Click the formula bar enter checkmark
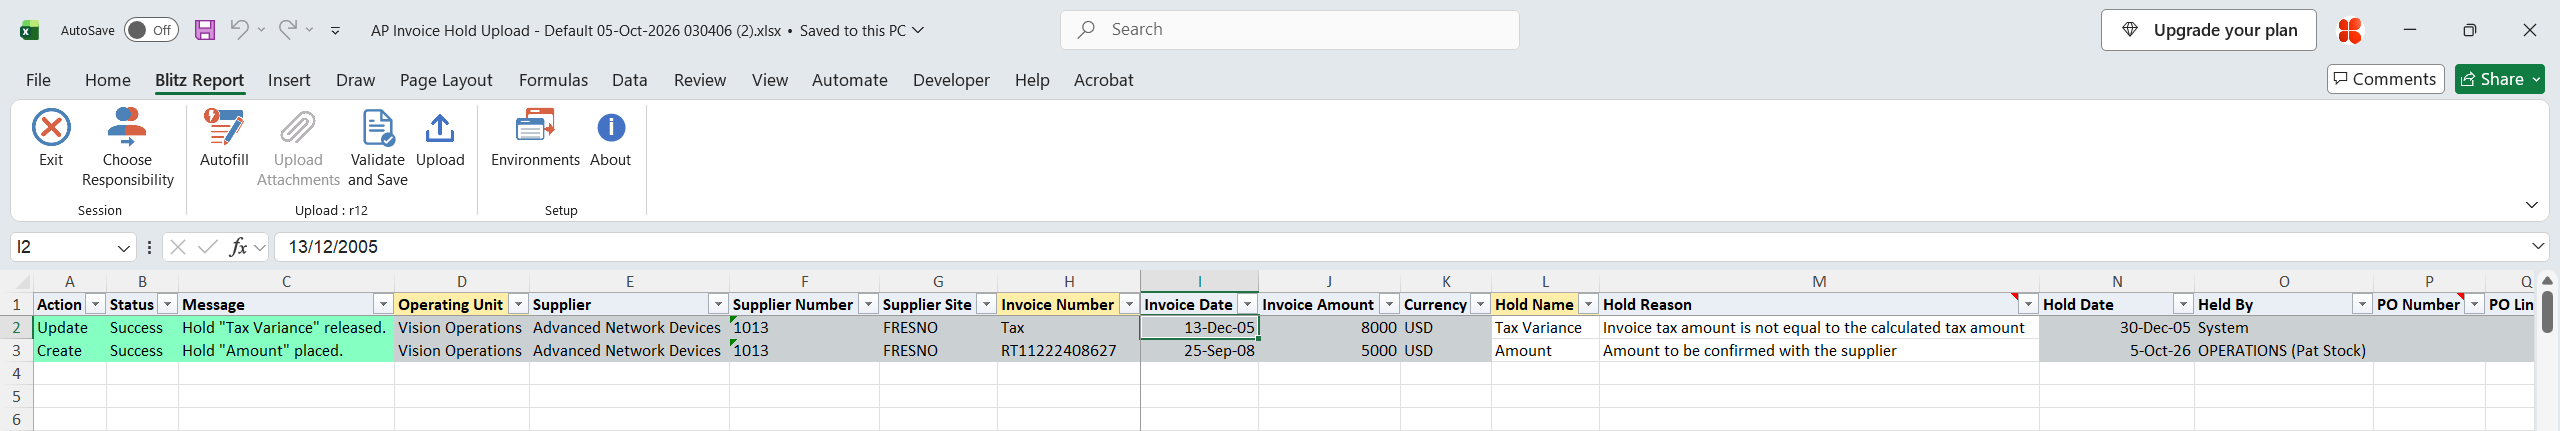 208,247
